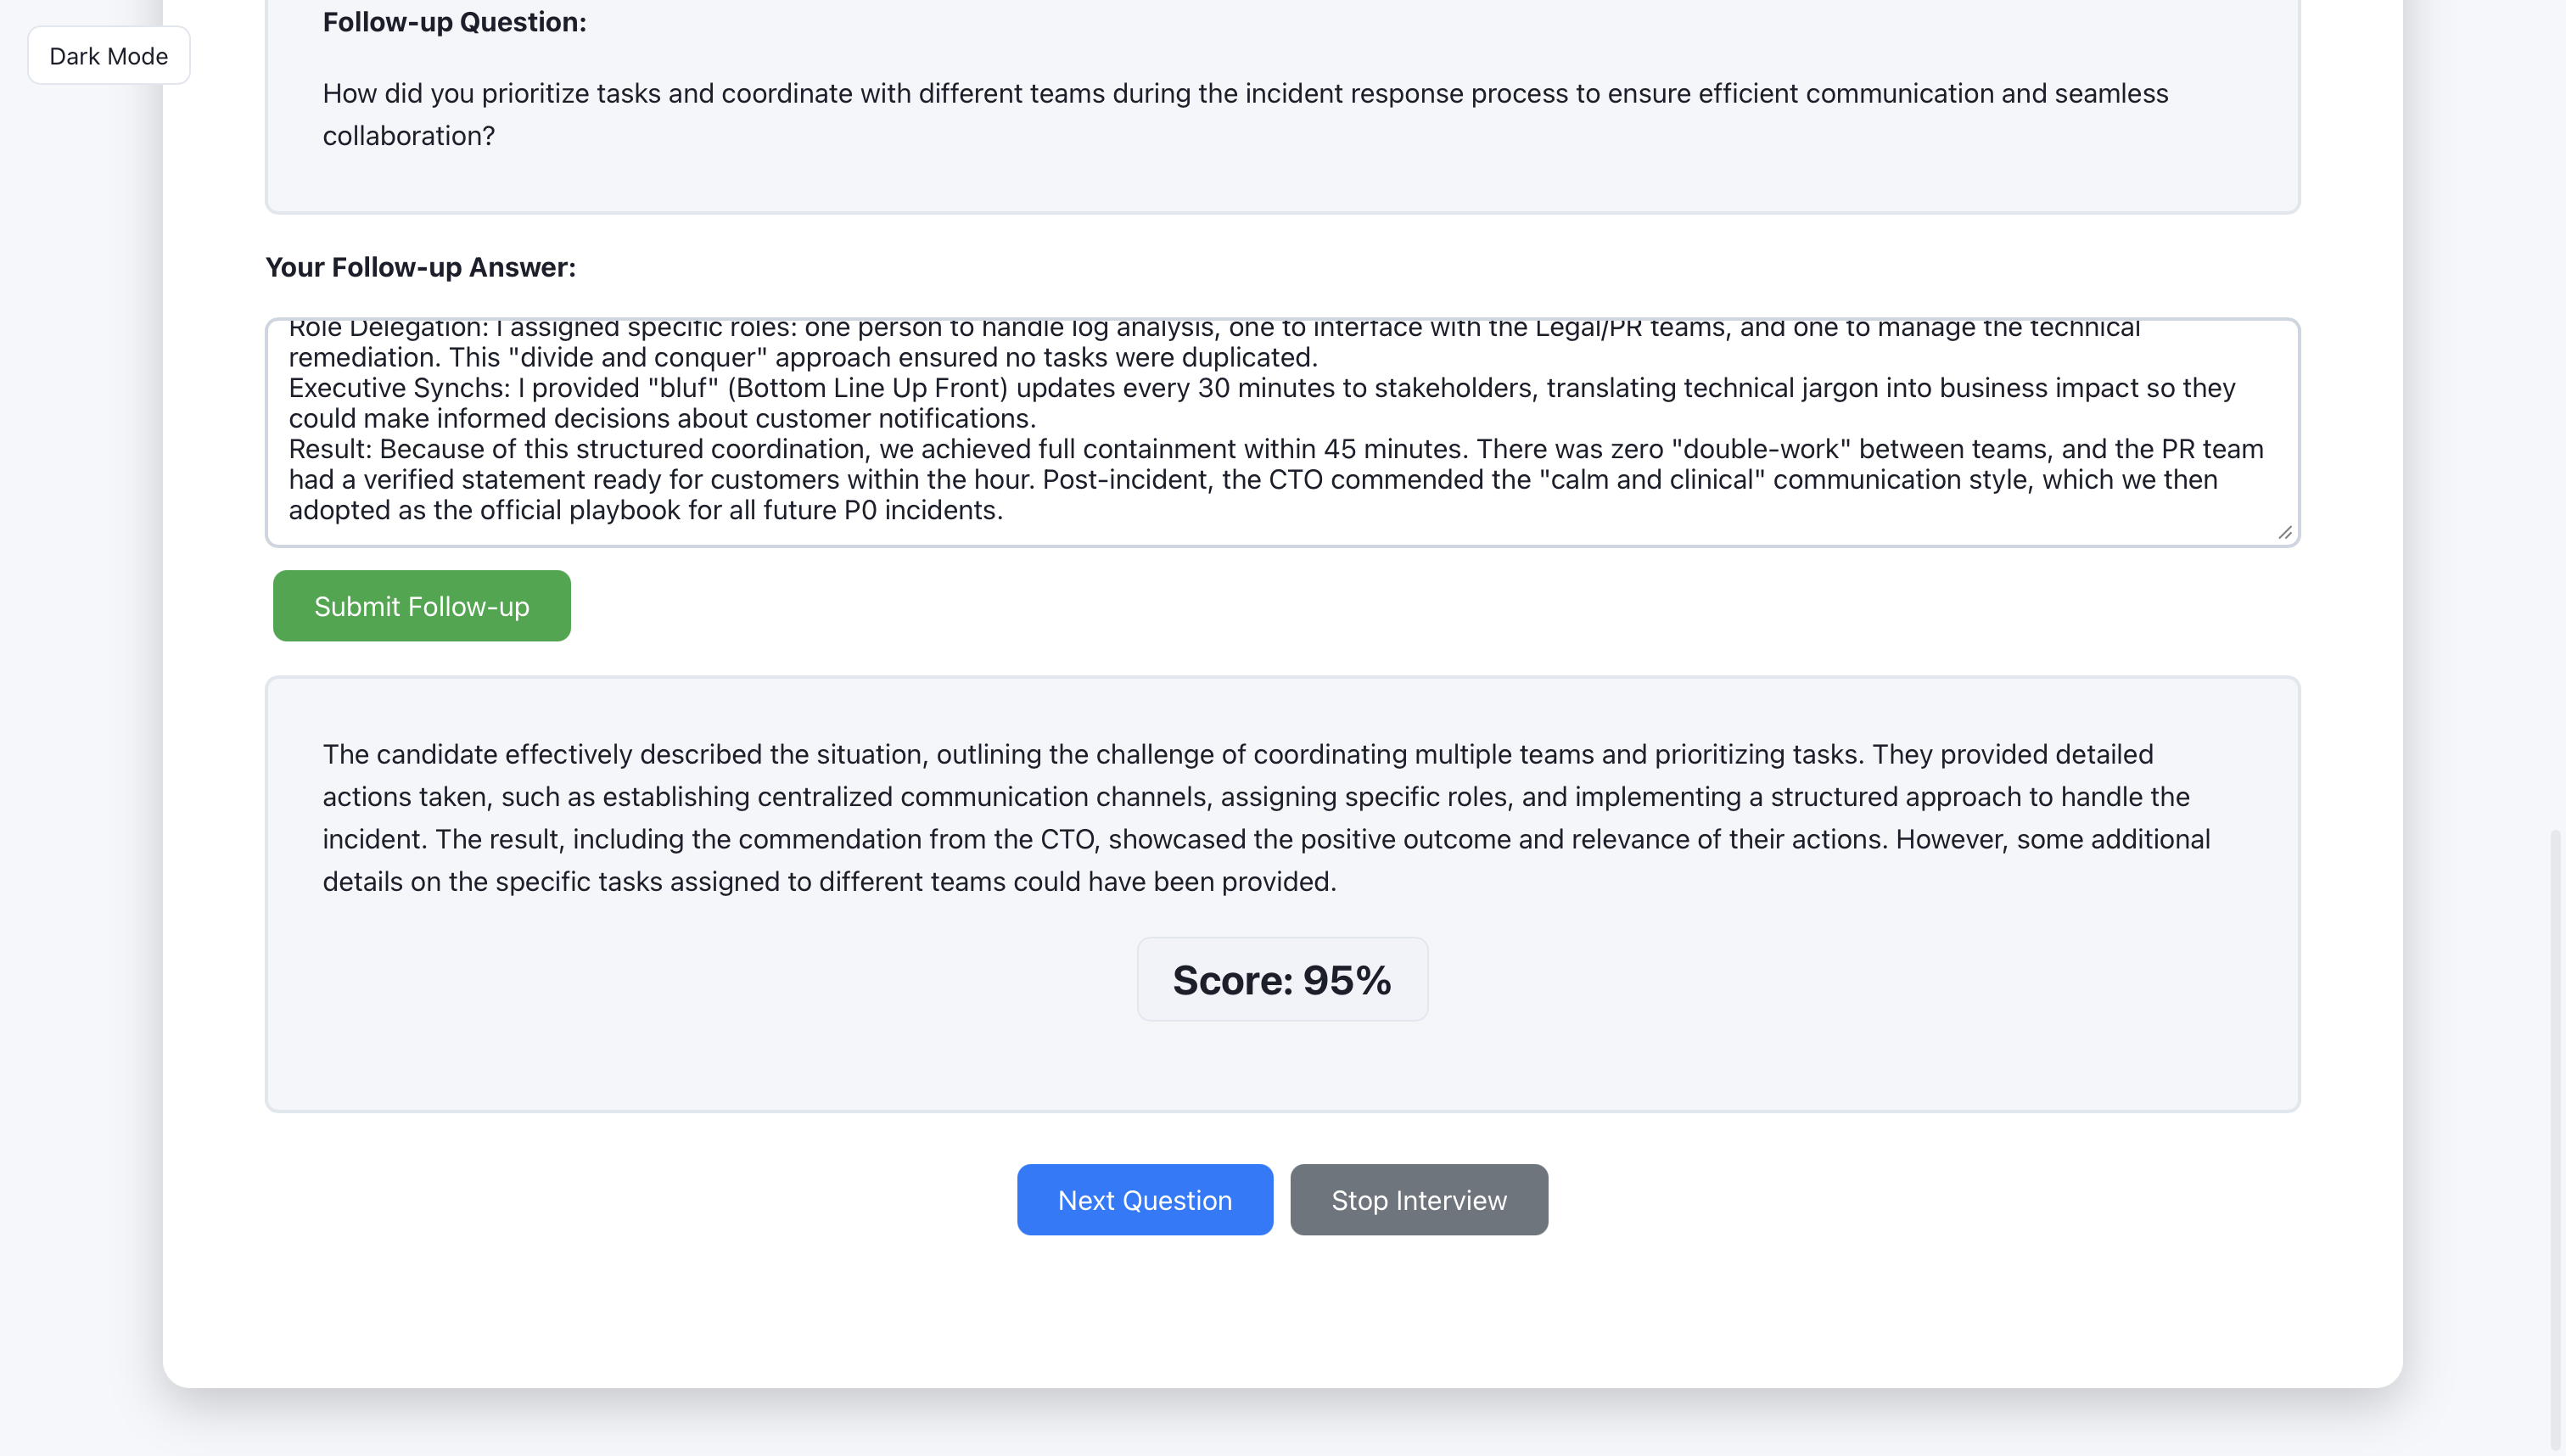Click the "Follow-up Question:" heading

tap(454, 22)
